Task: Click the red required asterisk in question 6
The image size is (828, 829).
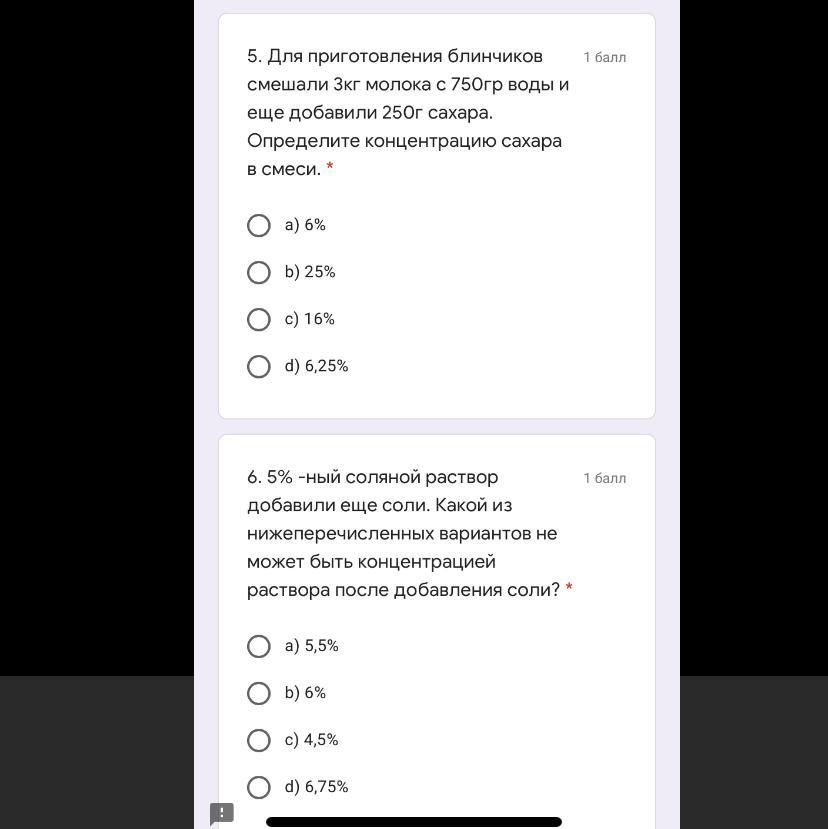Action: coord(569,589)
